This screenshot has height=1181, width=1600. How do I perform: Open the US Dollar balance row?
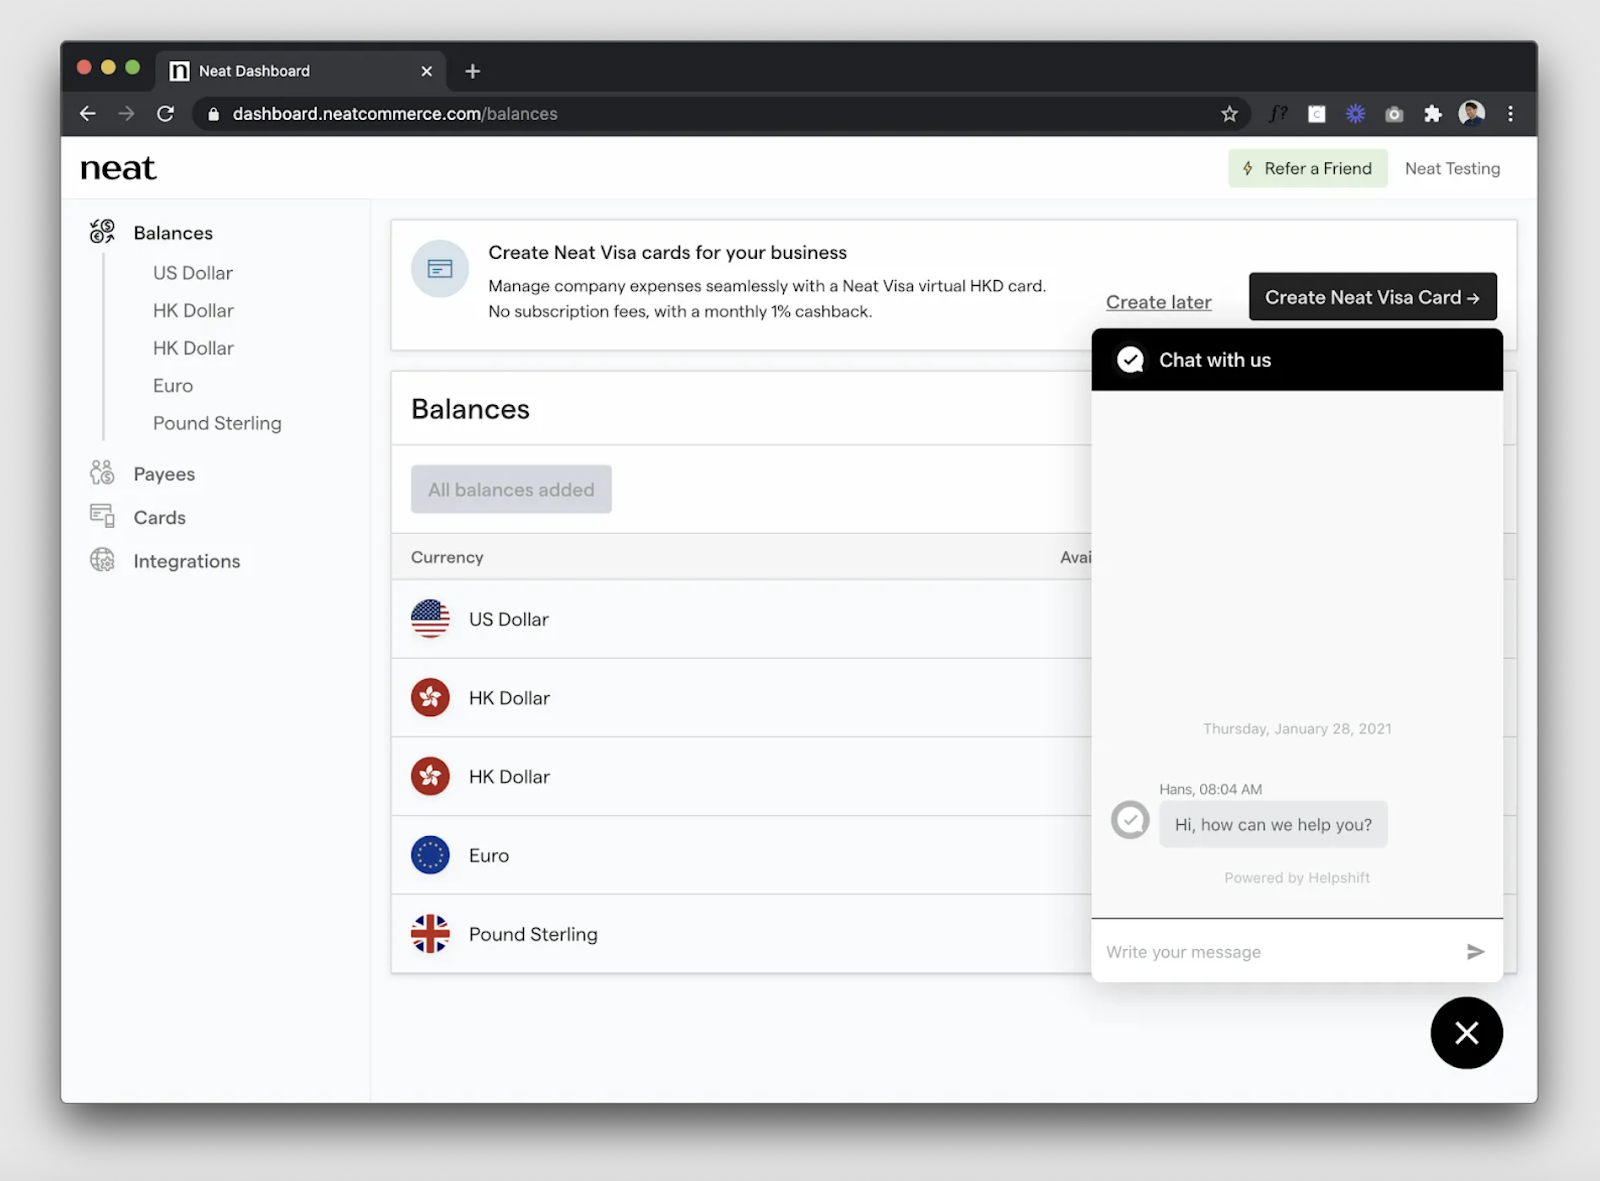(x=741, y=619)
